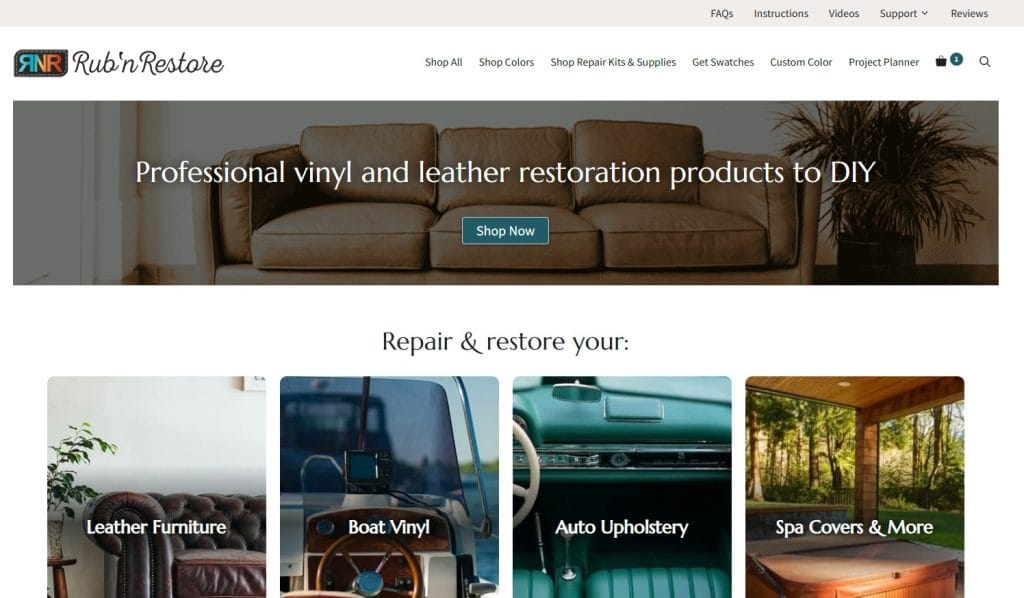Open the Shop Colors menu item

(x=506, y=62)
